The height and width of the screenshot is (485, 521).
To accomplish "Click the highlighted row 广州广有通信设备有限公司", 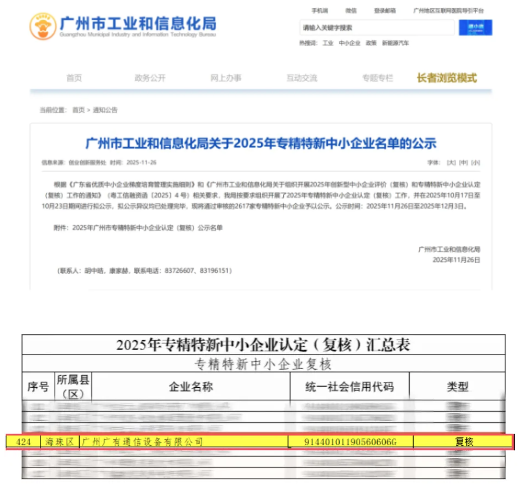I will tap(259, 442).
